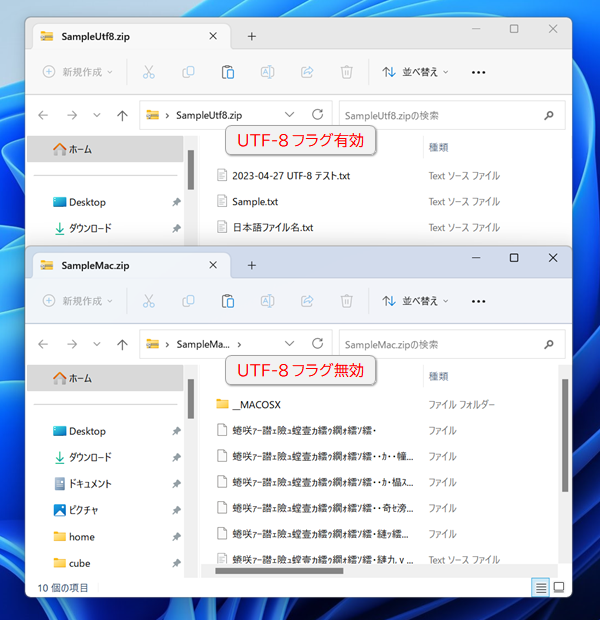Click Cut icon in SampleUtf8.zip window
Image resolution: width=600 pixels, height=620 pixels.
tap(149, 72)
